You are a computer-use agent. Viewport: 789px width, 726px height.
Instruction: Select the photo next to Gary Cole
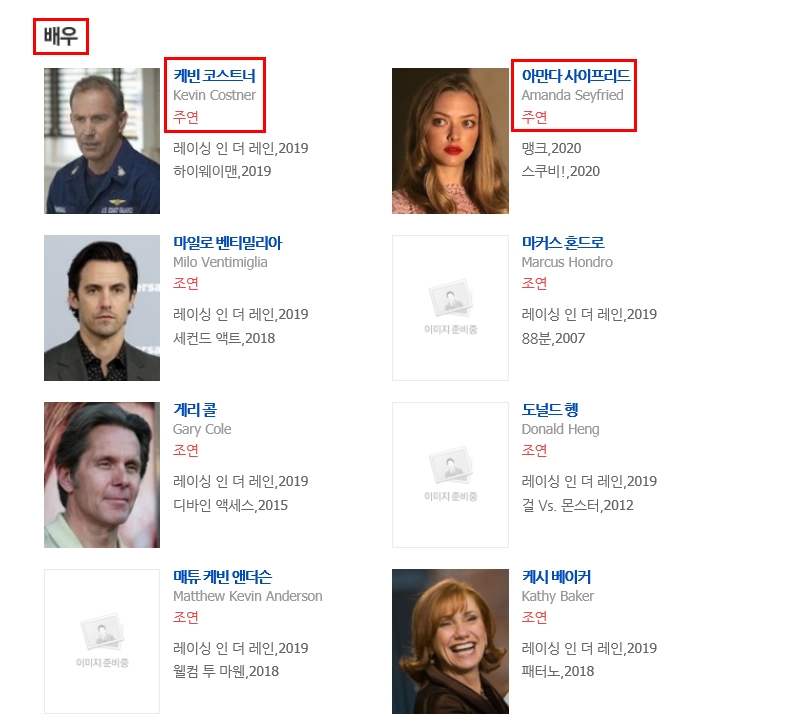click(101, 474)
